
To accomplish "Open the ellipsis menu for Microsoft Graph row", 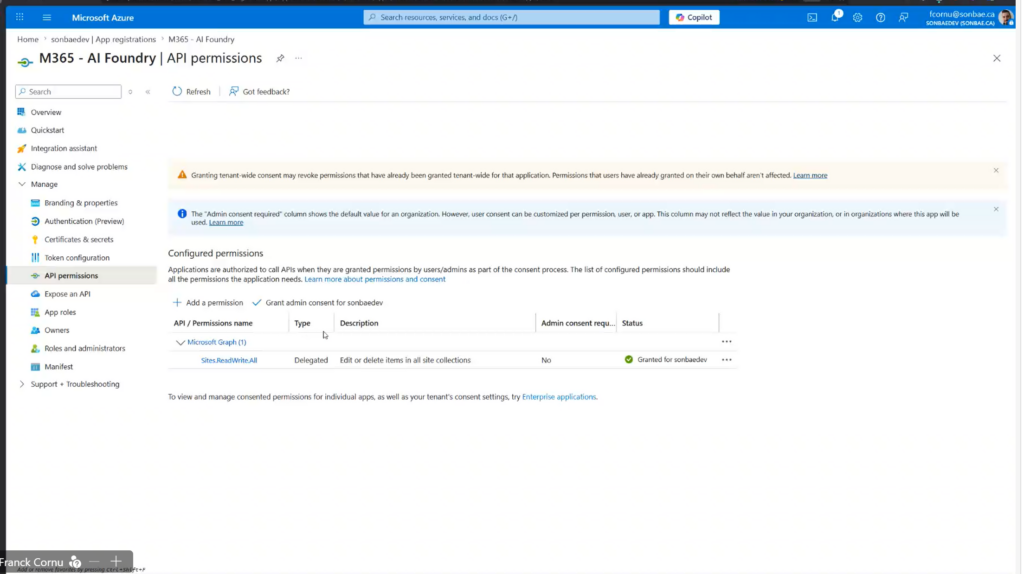I will point(726,342).
